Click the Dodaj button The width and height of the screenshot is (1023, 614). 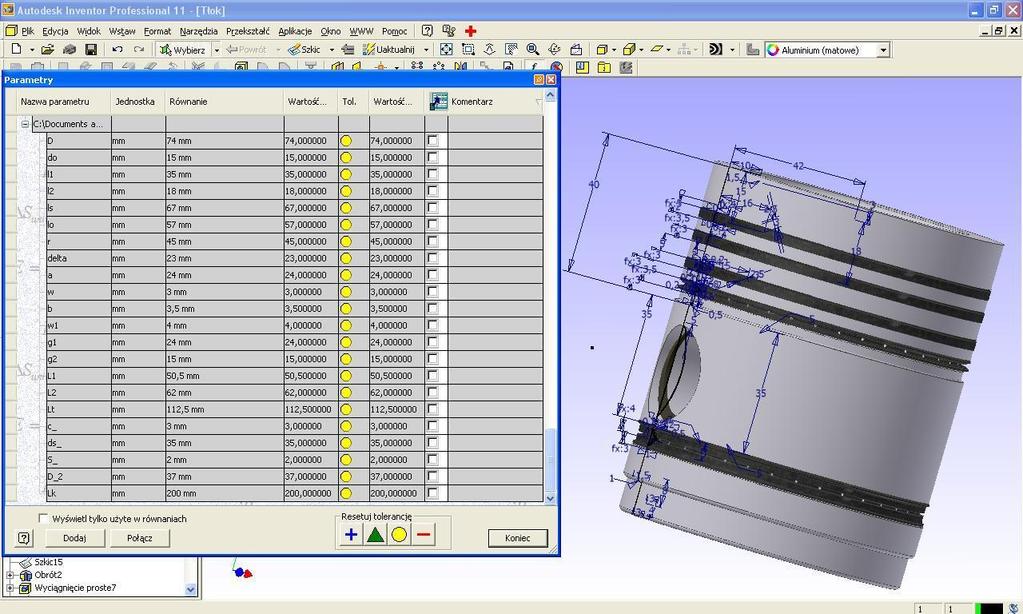pos(74,538)
